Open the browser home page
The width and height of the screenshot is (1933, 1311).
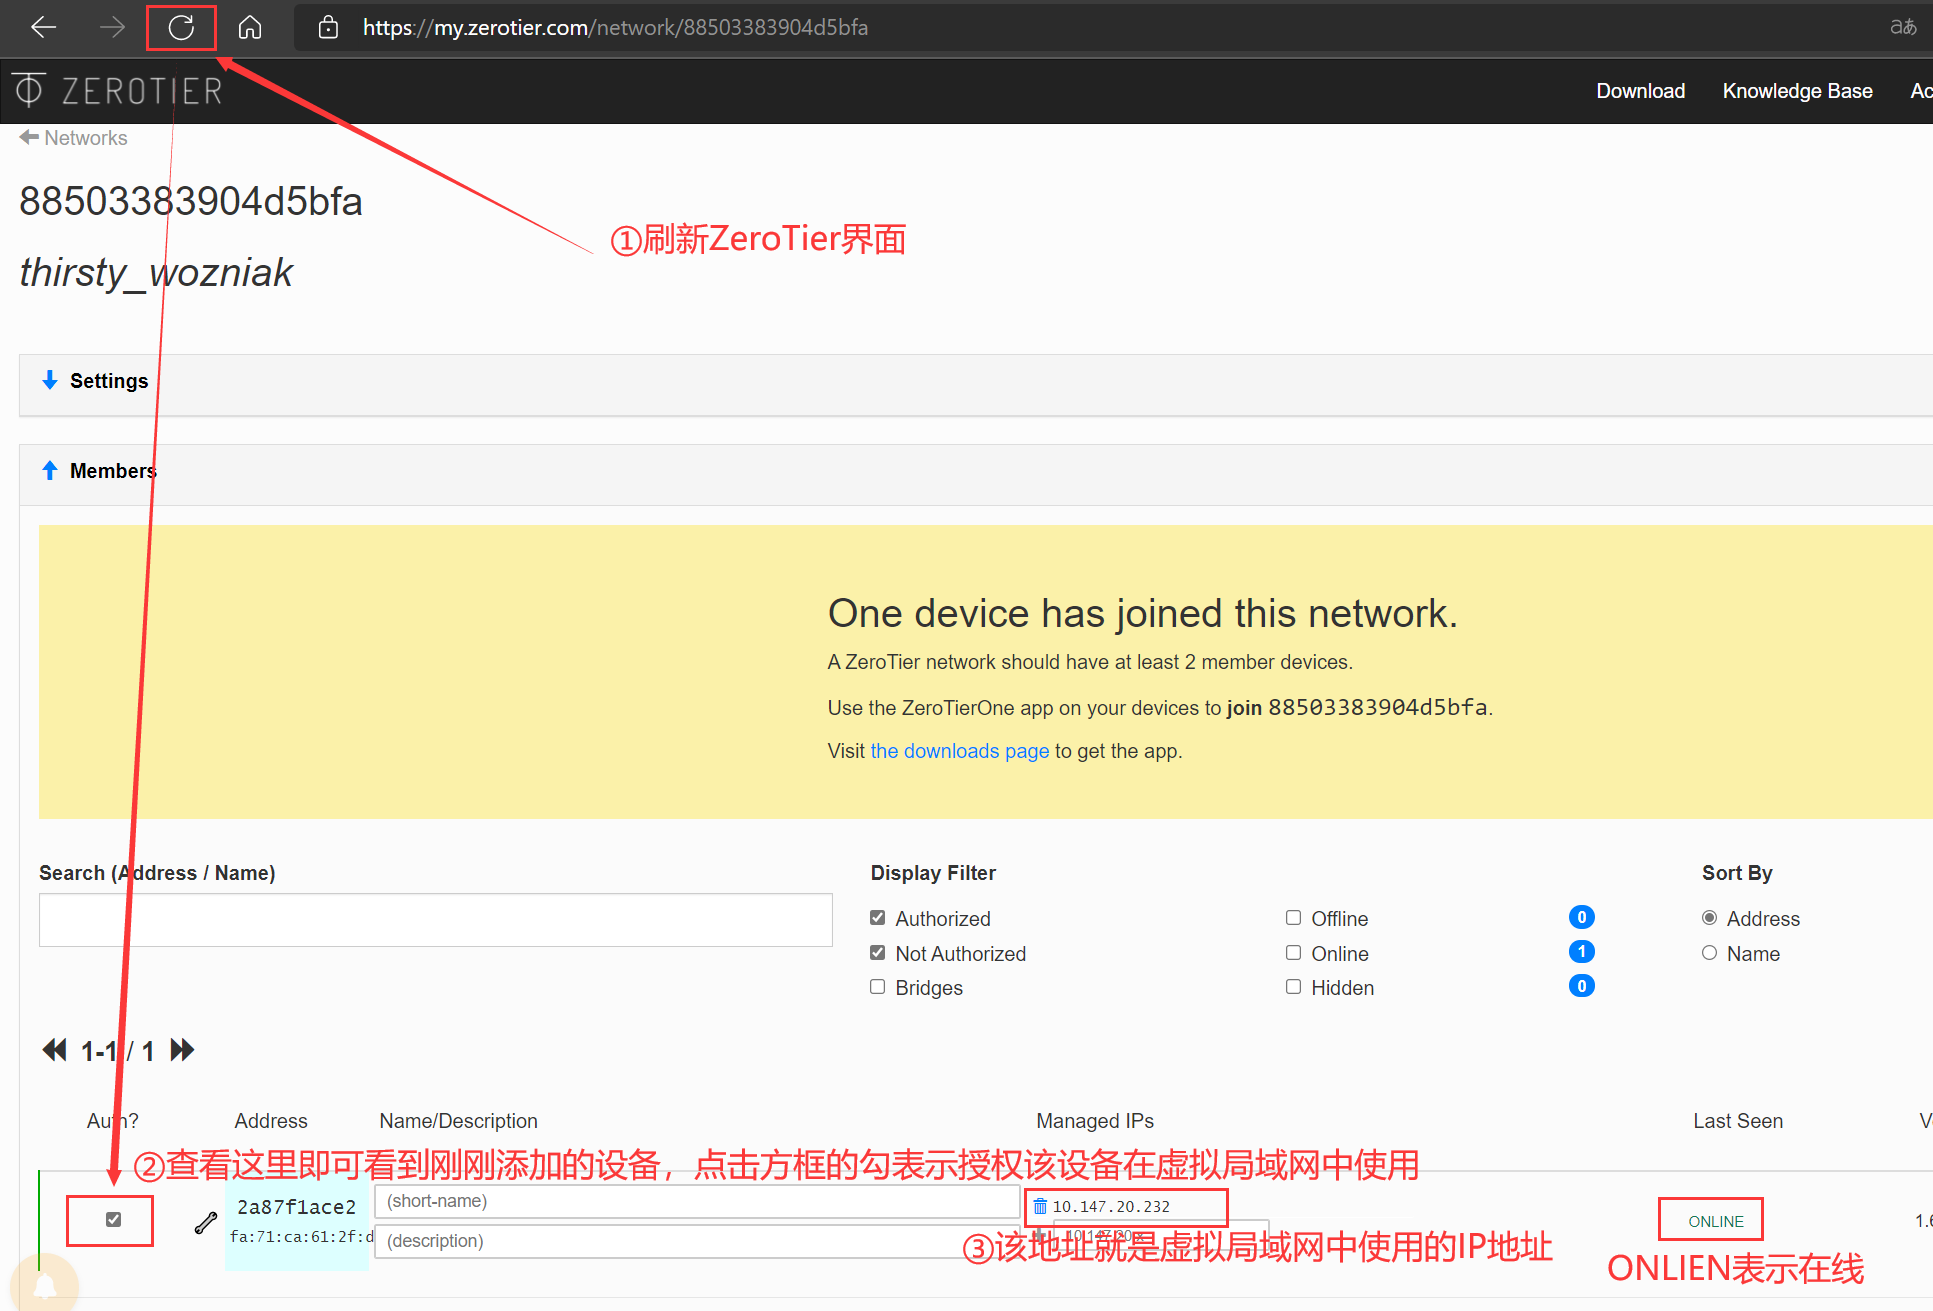pyautogui.click(x=250, y=27)
